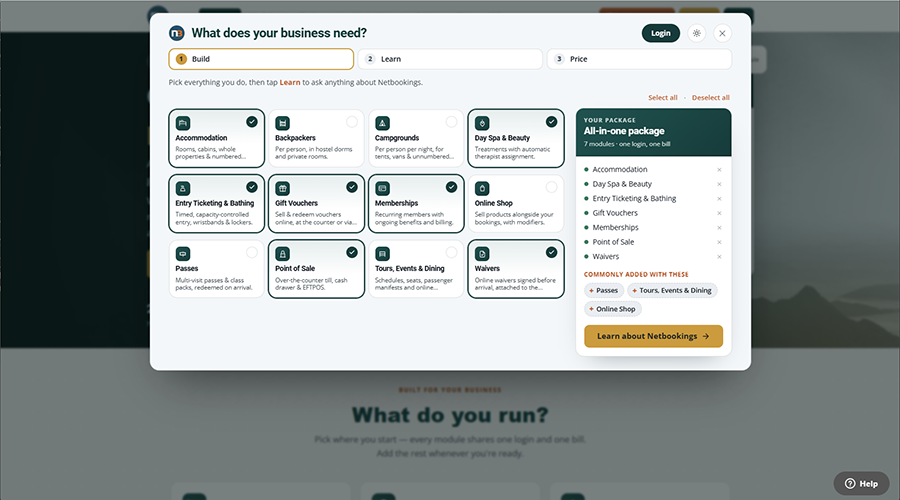Click the Memberships card icon
The image size is (900, 500).
tap(382, 188)
